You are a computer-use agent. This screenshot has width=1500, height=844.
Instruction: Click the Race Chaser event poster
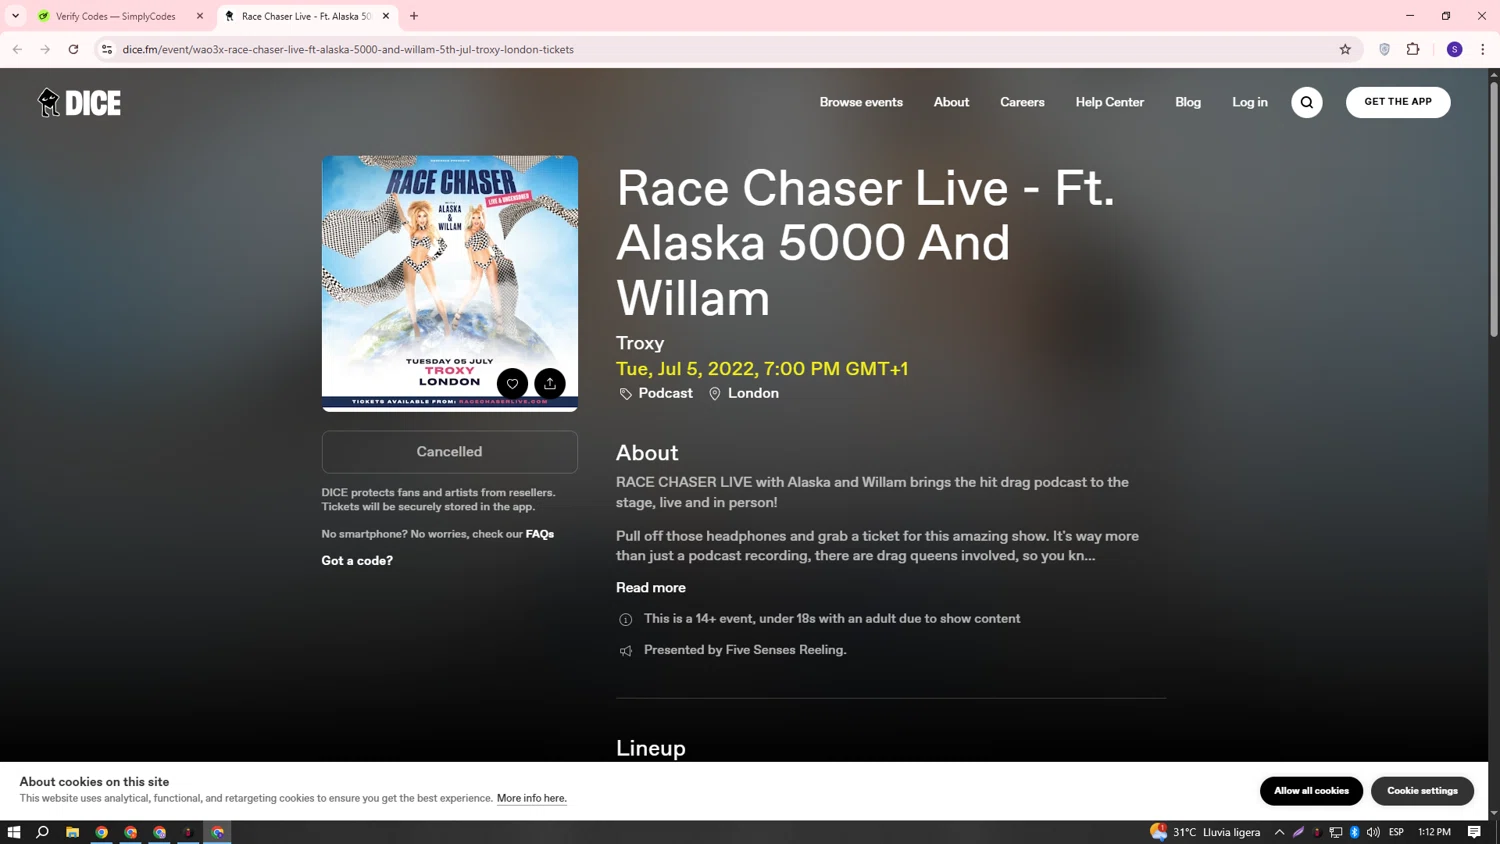(x=450, y=283)
